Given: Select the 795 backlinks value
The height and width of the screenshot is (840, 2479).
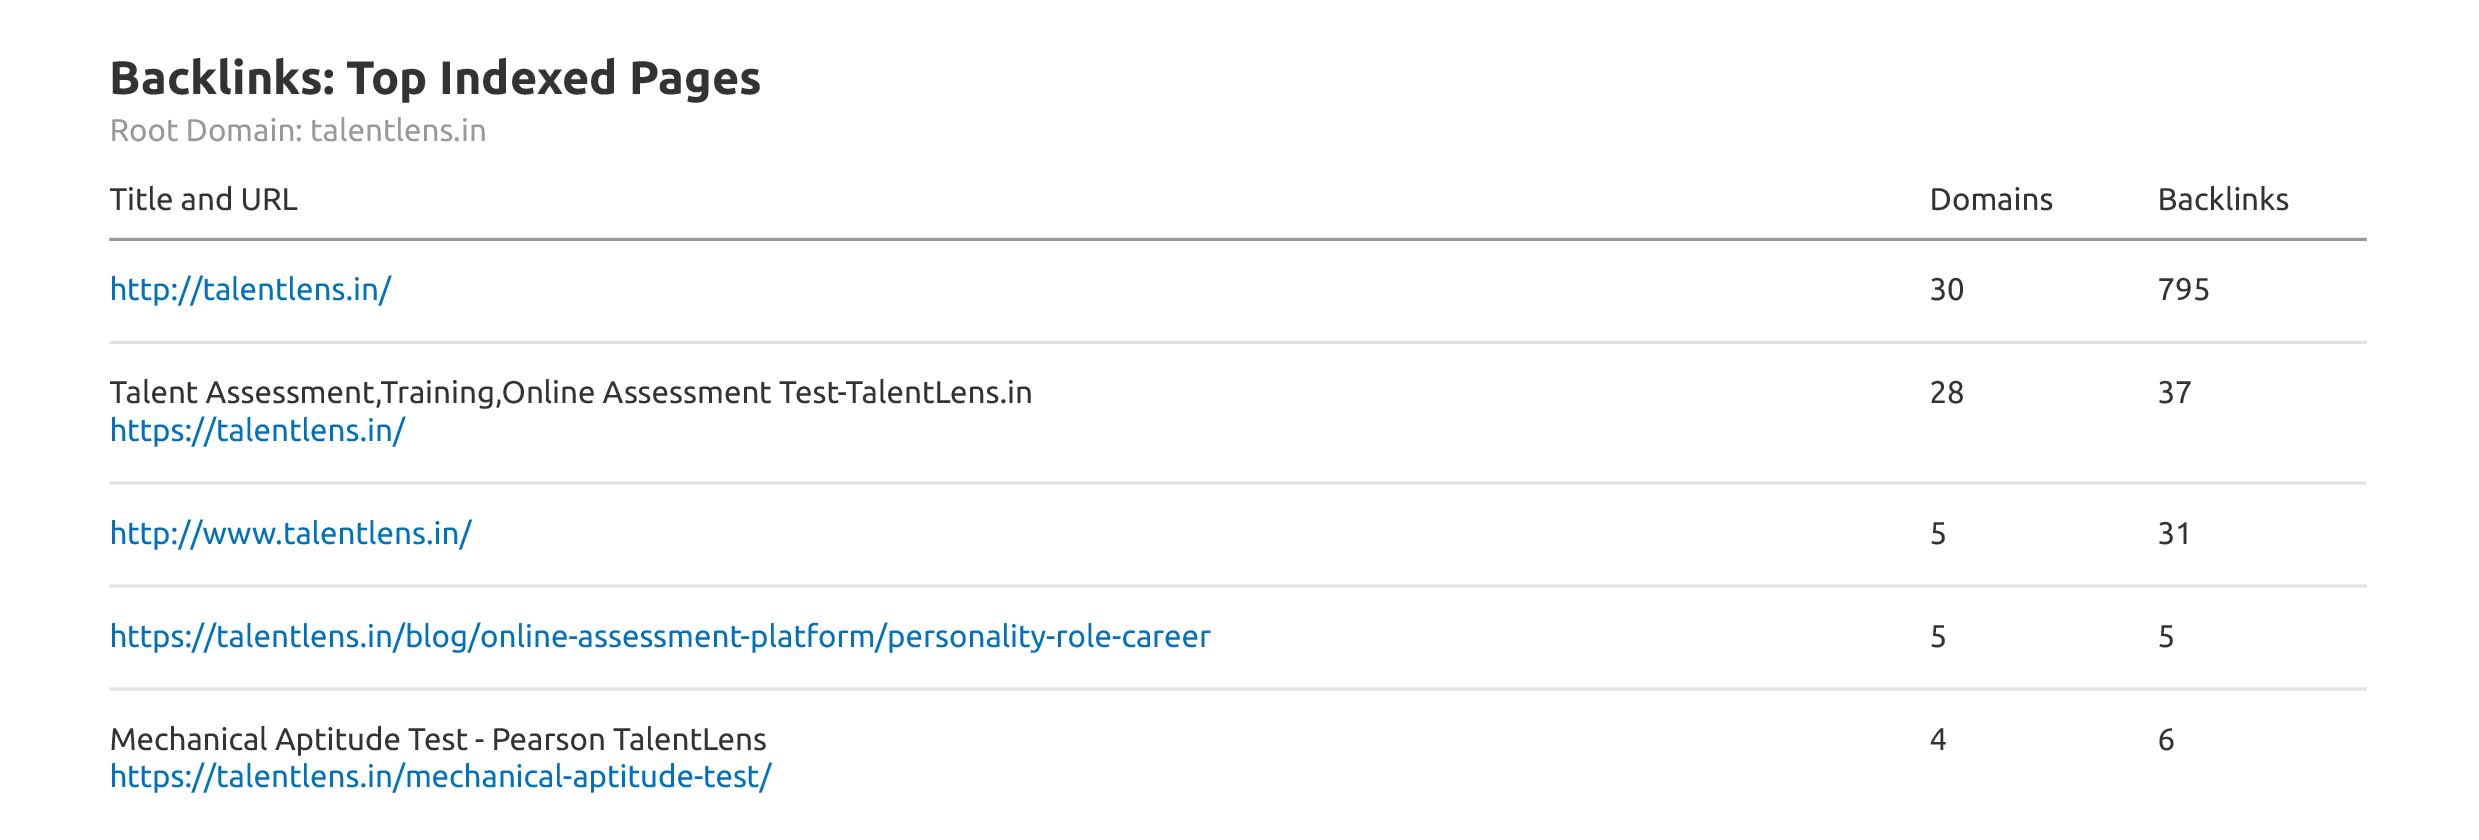Looking at the screenshot, I should tap(2183, 290).
